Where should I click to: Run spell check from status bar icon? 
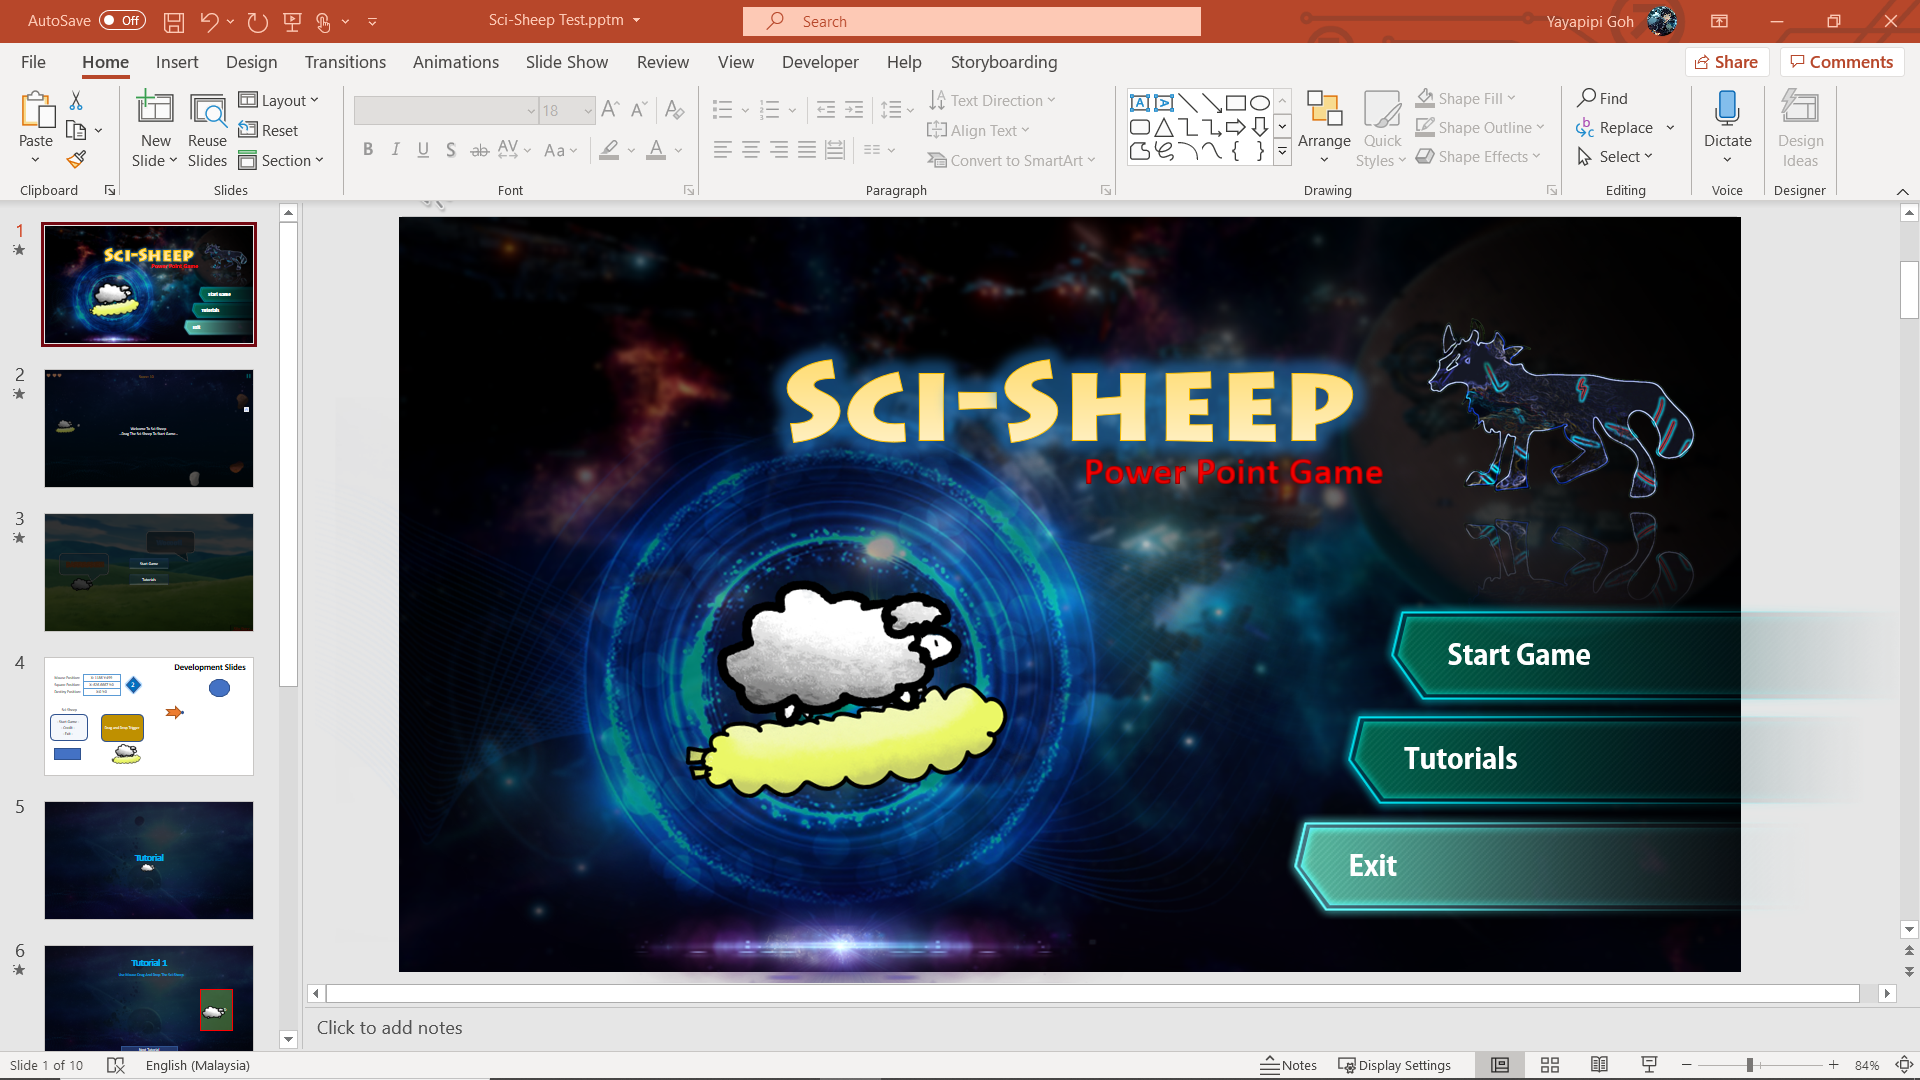pos(116,1065)
